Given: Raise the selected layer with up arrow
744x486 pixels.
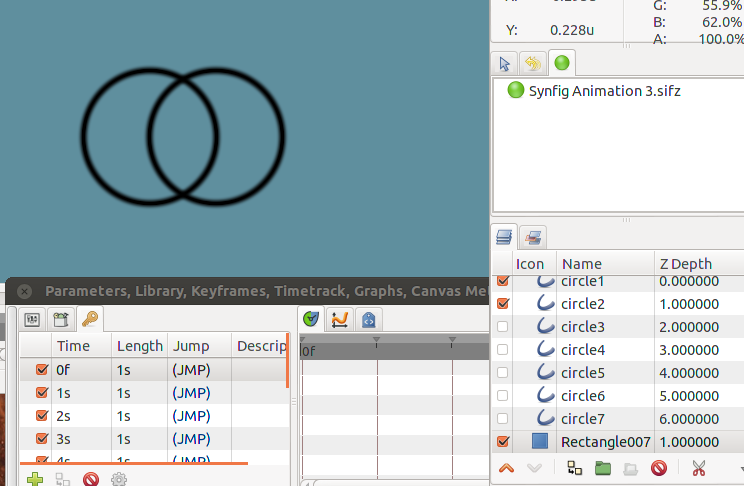Looking at the screenshot, I should click(x=506, y=468).
